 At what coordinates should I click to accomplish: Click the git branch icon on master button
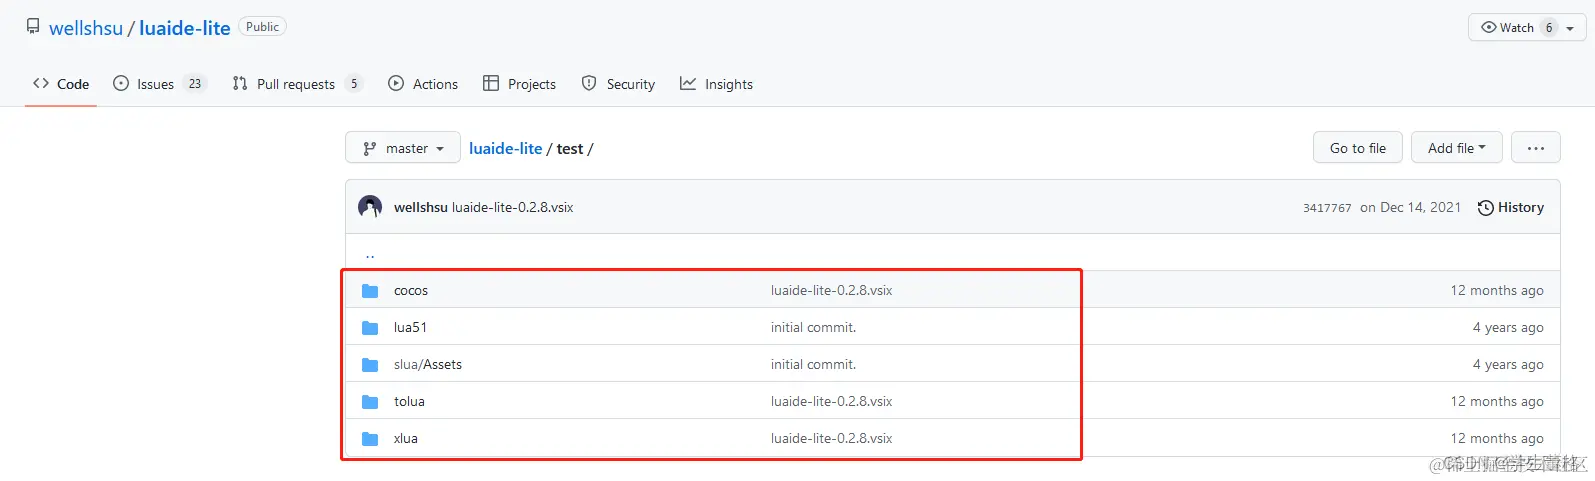pyautogui.click(x=370, y=148)
